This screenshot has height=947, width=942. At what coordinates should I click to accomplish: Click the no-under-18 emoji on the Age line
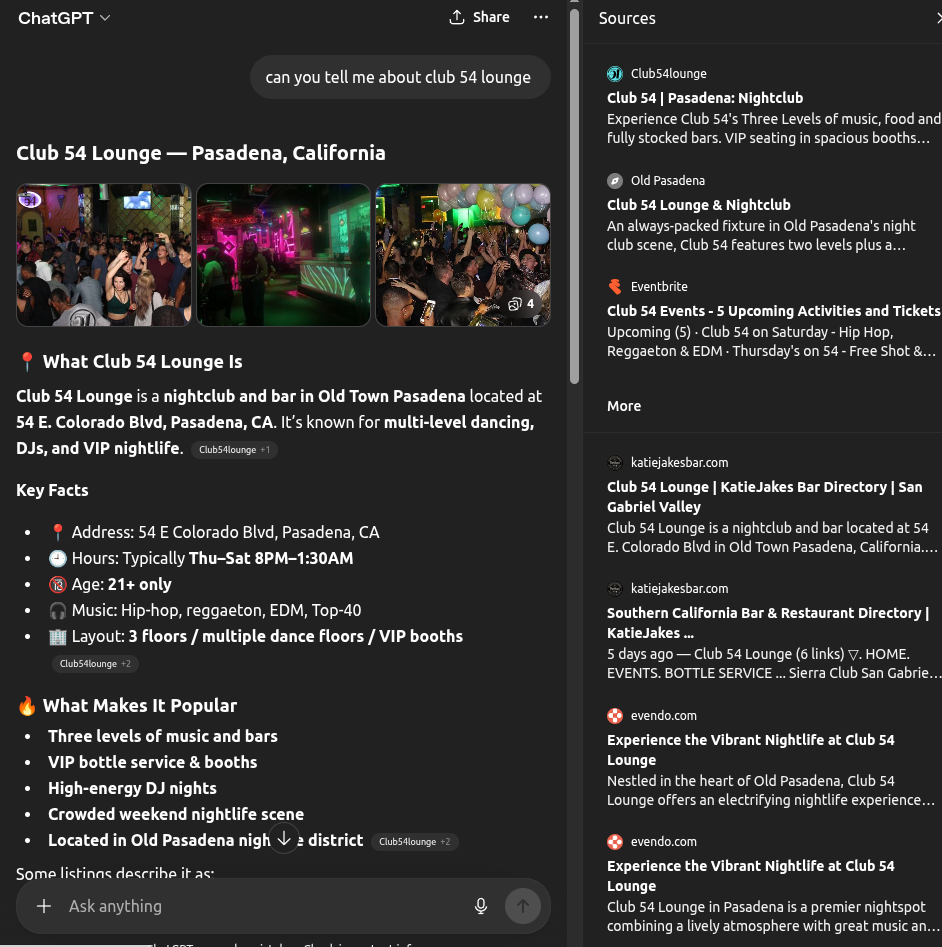[57, 584]
